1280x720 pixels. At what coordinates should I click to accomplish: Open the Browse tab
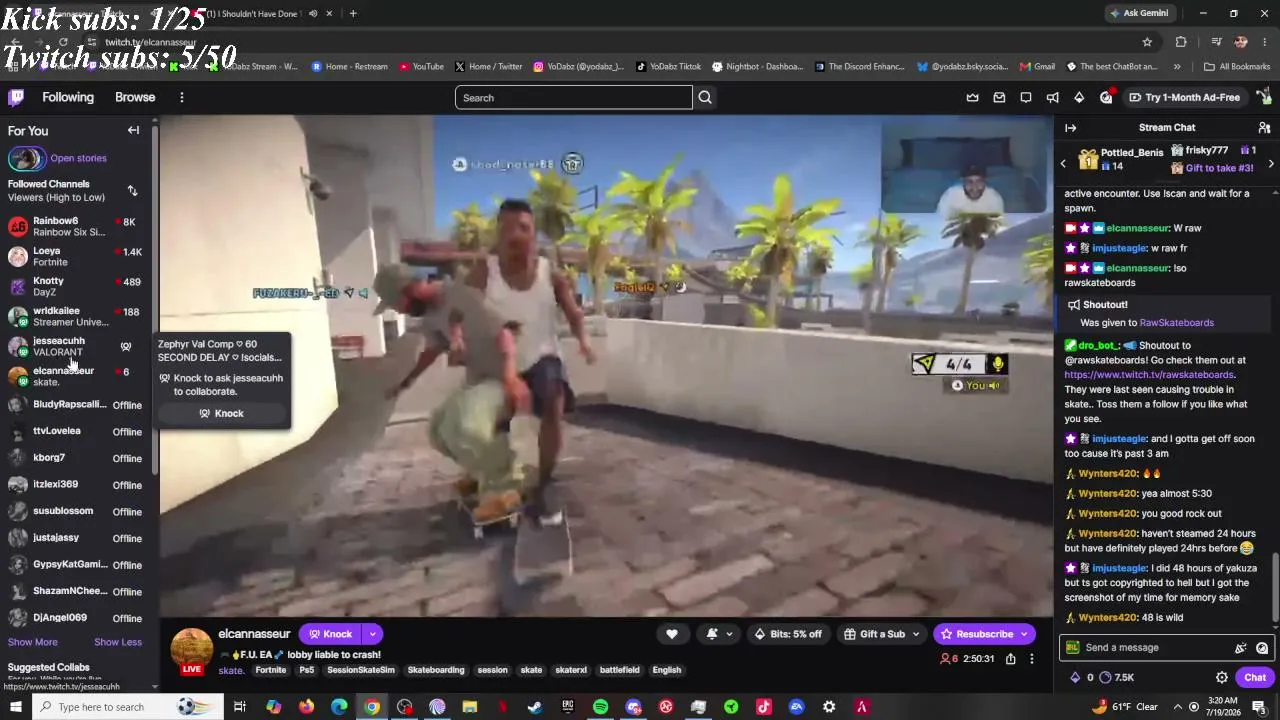tap(135, 97)
